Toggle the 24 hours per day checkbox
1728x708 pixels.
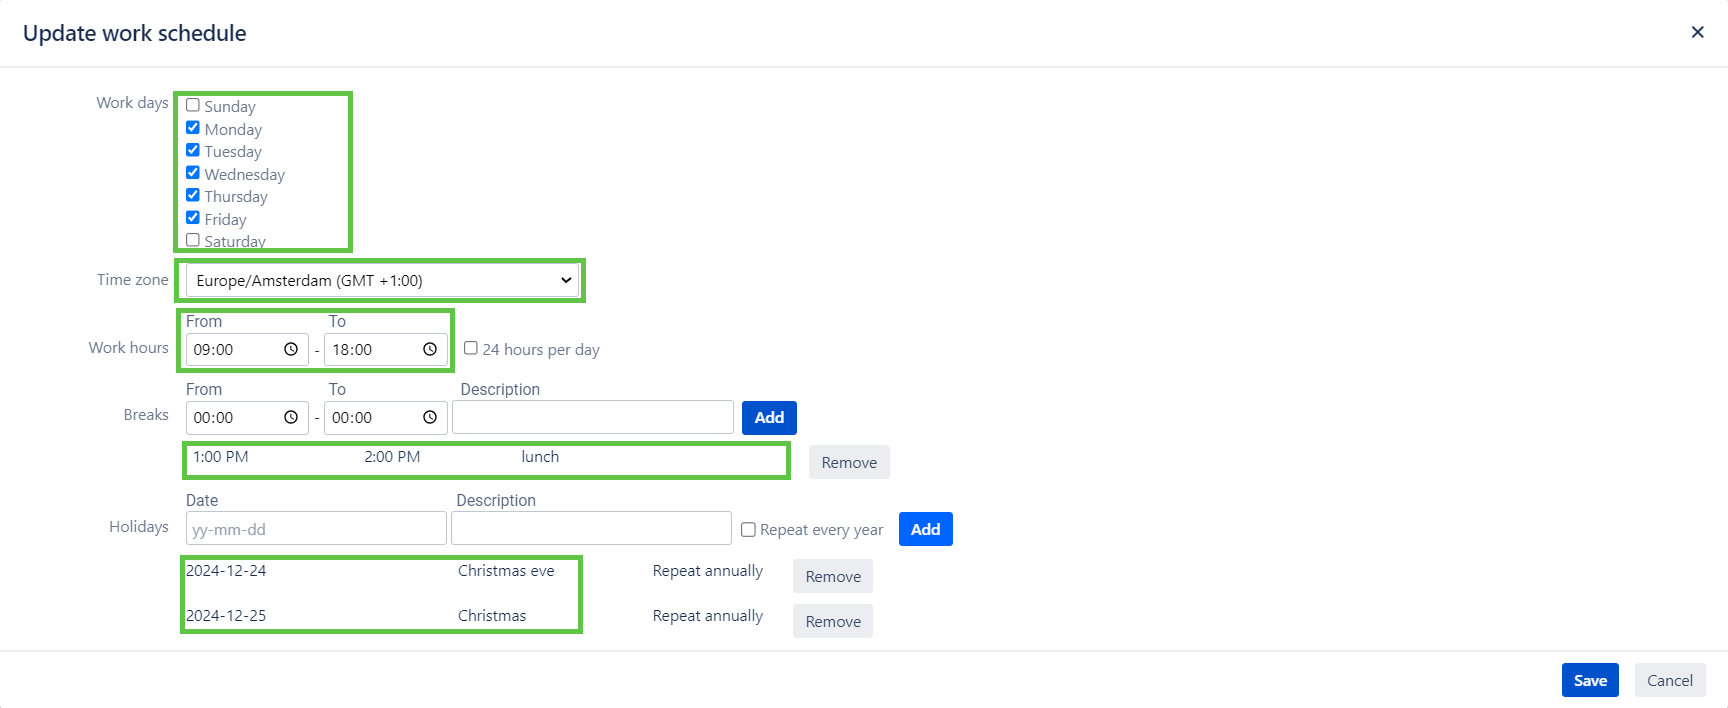tap(471, 348)
